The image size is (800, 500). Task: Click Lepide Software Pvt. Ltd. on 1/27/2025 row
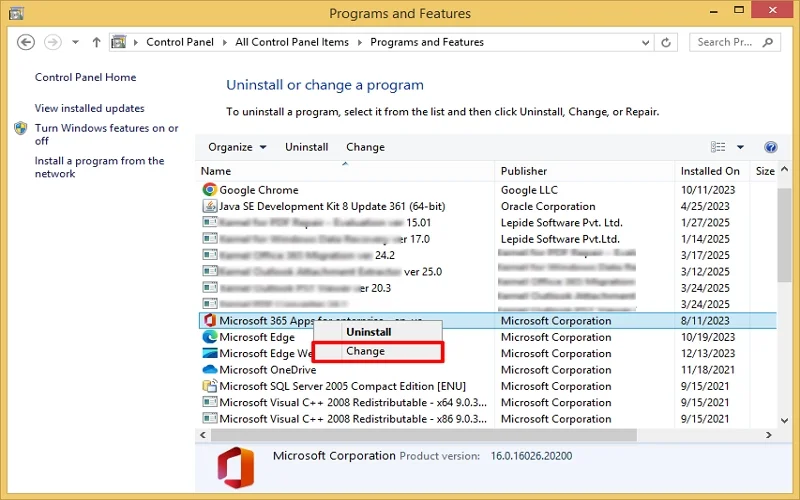pos(561,222)
